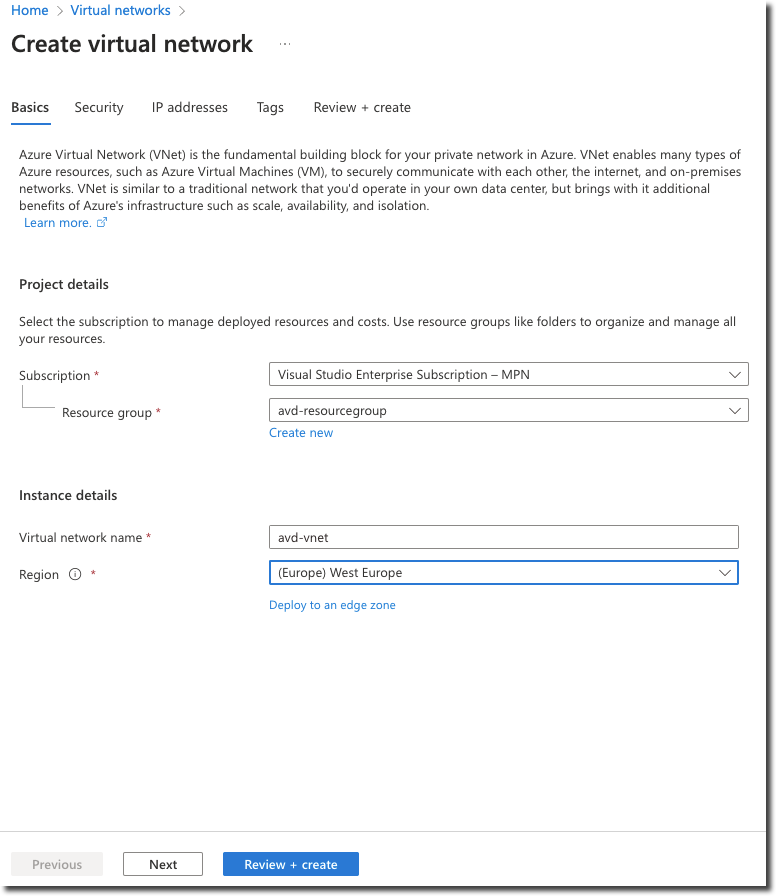Click the Project details heading
Viewport: 776px width, 896px height.
pyautogui.click(x=64, y=284)
